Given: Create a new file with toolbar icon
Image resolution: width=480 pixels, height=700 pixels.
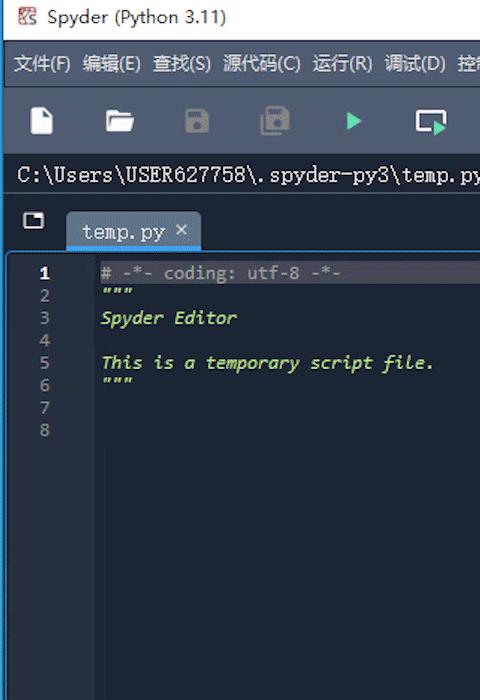Looking at the screenshot, I should [x=42, y=121].
